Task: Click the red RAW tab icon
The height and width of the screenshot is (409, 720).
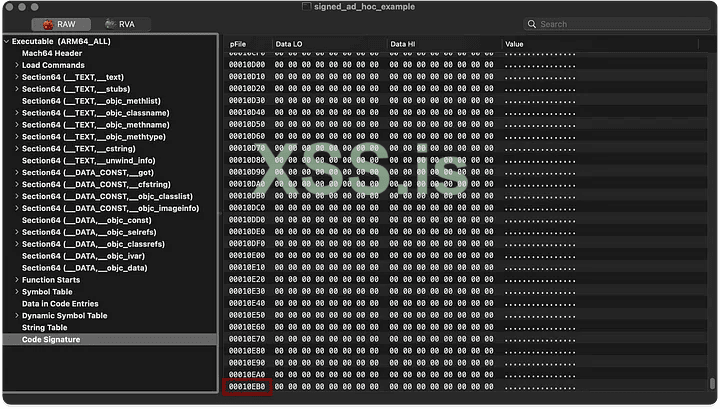Action: coord(48,24)
